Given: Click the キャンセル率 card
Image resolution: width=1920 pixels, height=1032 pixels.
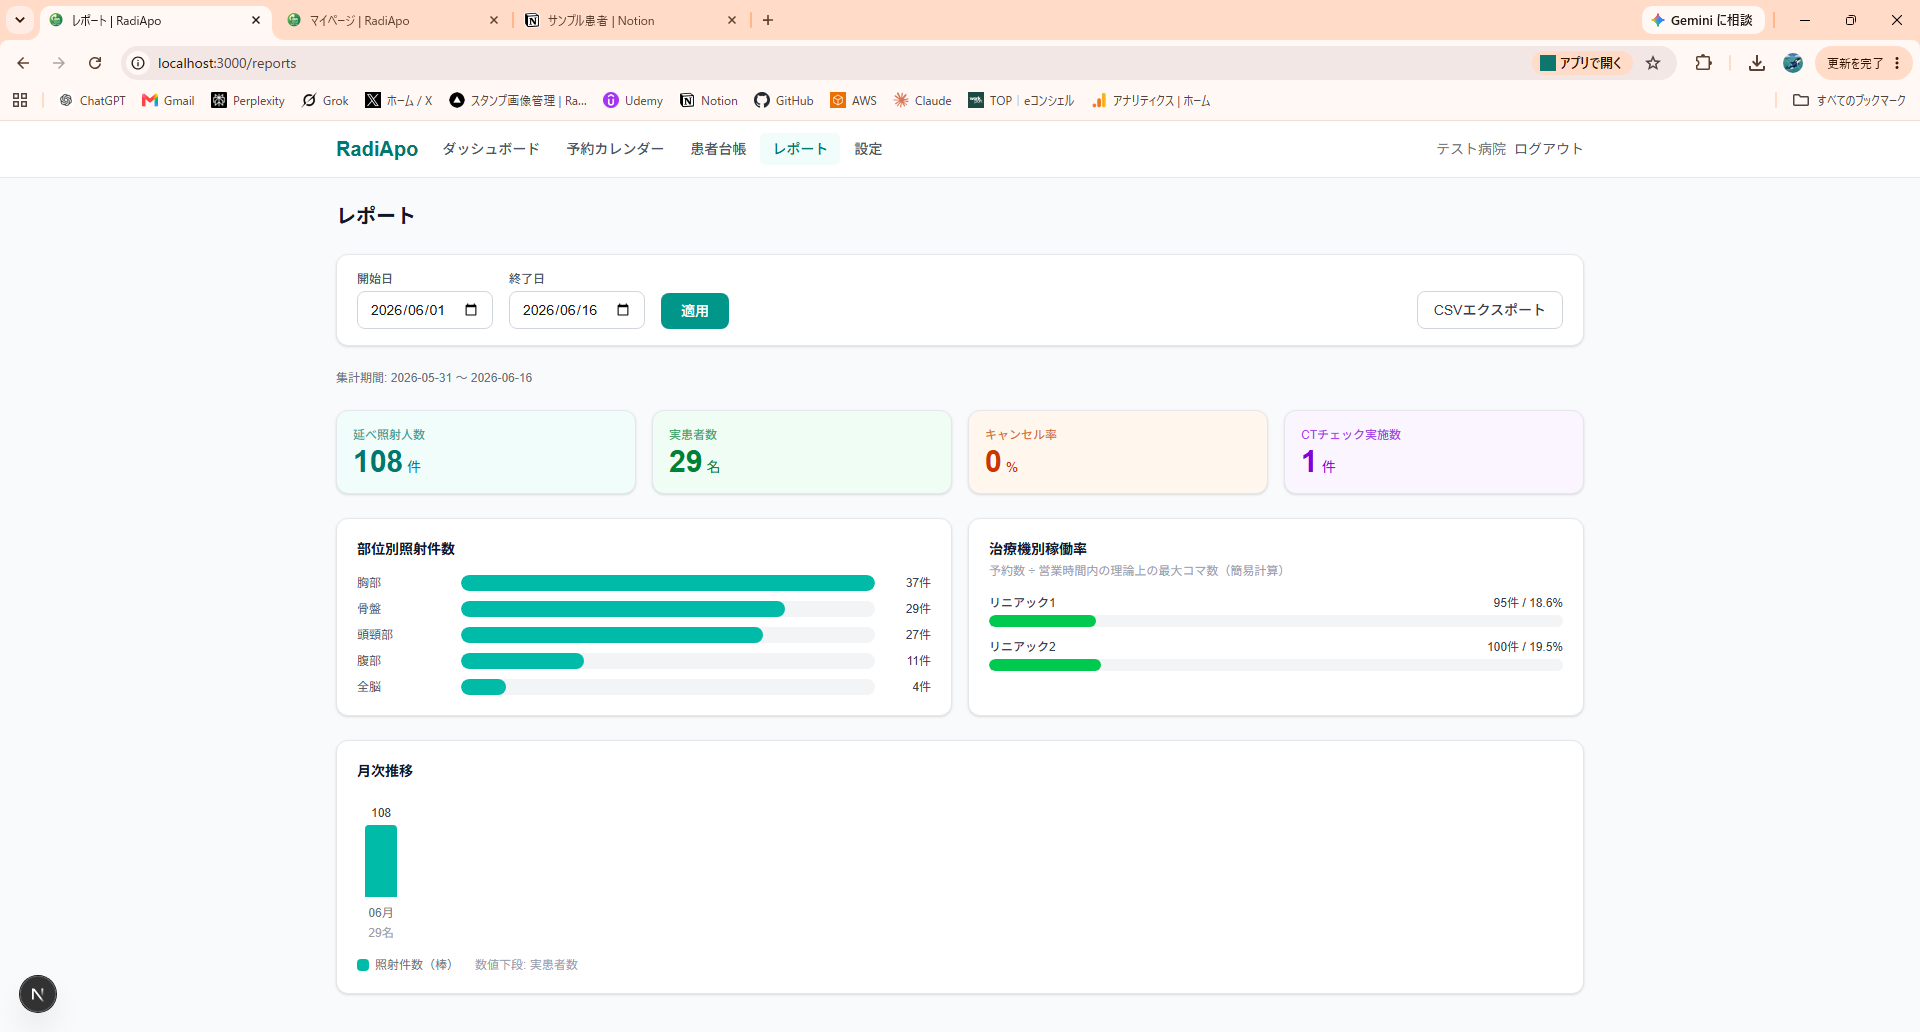Looking at the screenshot, I should point(1118,452).
